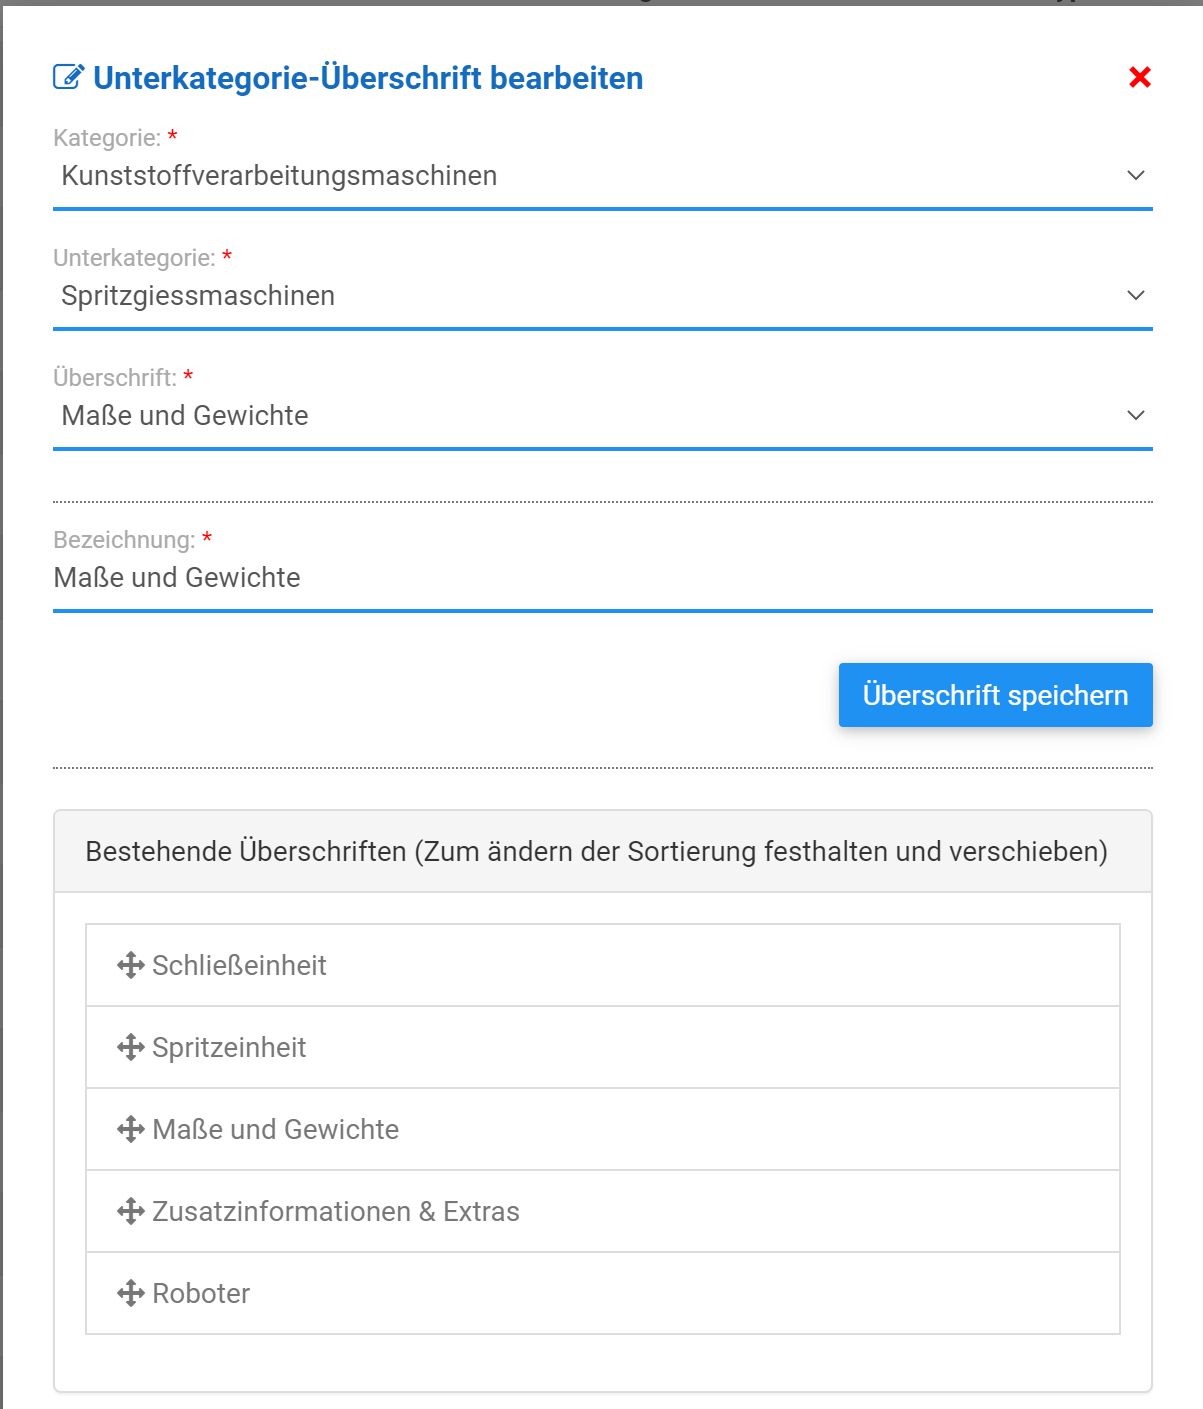Click the move icon beside listed Maße und Gewichte
The image size is (1203, 1409).
point(131,1129)
